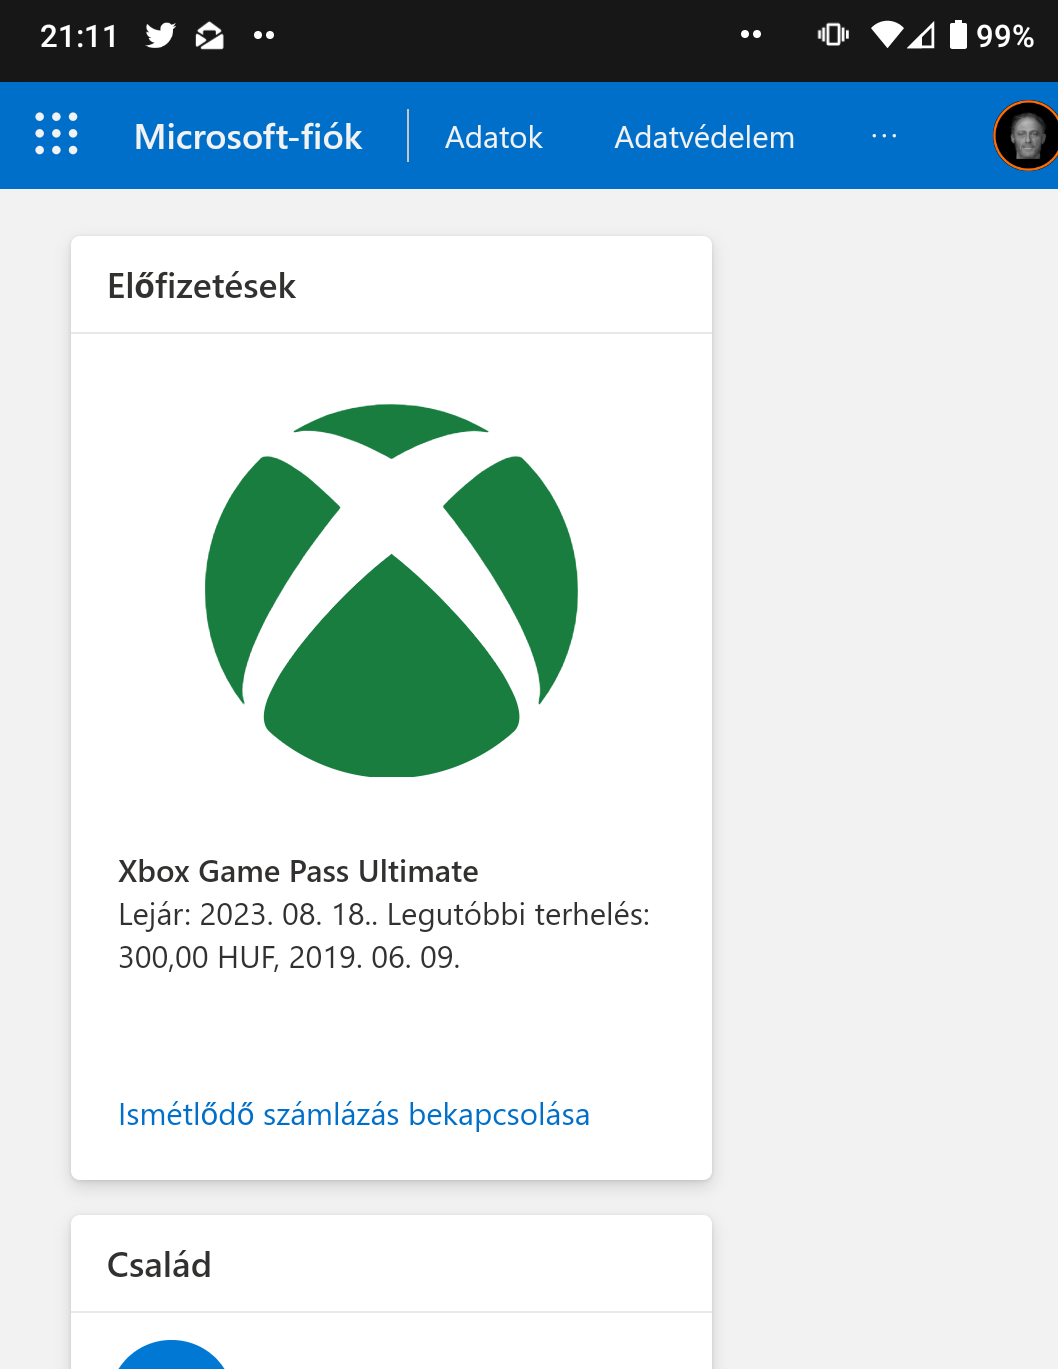Click the Xbox logo image
Screen dimensions: 1058x1369
click(x=391, y=590)
